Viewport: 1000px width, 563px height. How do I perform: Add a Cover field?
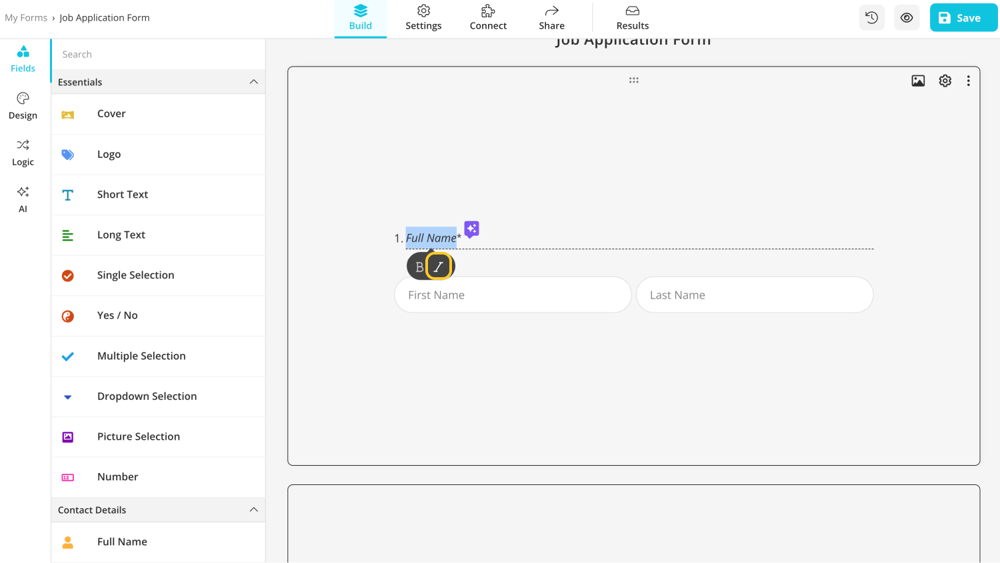point(158,113)
